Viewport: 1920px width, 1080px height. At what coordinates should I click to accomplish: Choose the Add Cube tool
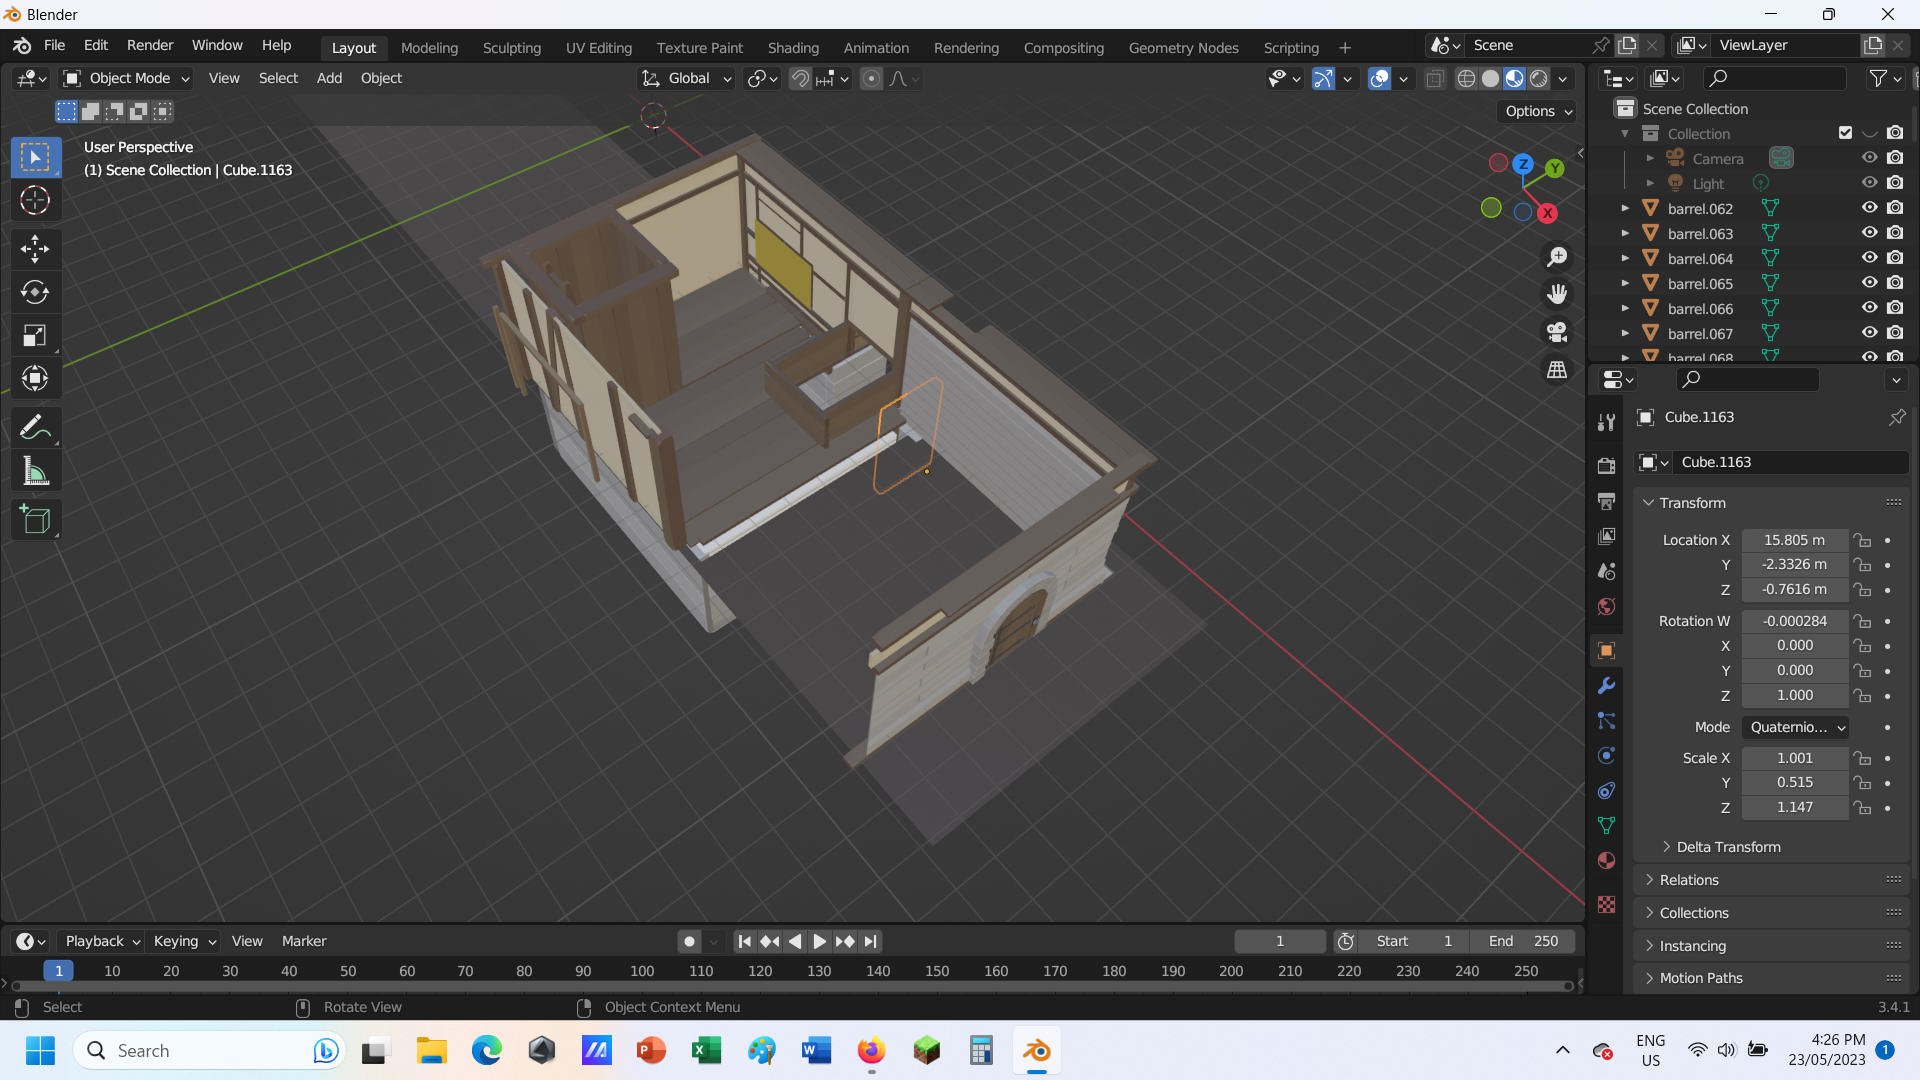click(35, 520)
